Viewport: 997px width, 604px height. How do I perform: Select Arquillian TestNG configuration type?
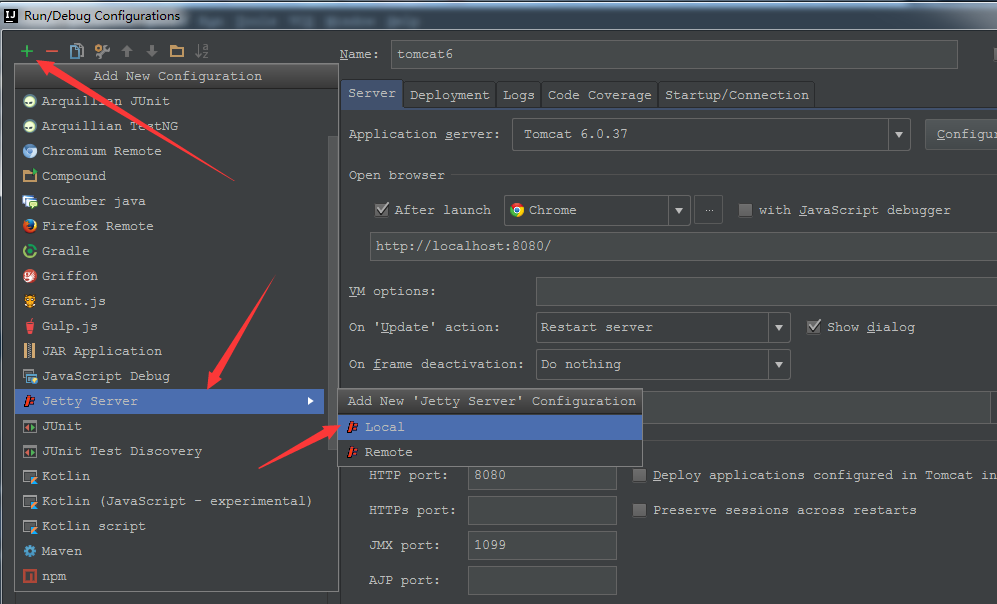tap(170, 126)
